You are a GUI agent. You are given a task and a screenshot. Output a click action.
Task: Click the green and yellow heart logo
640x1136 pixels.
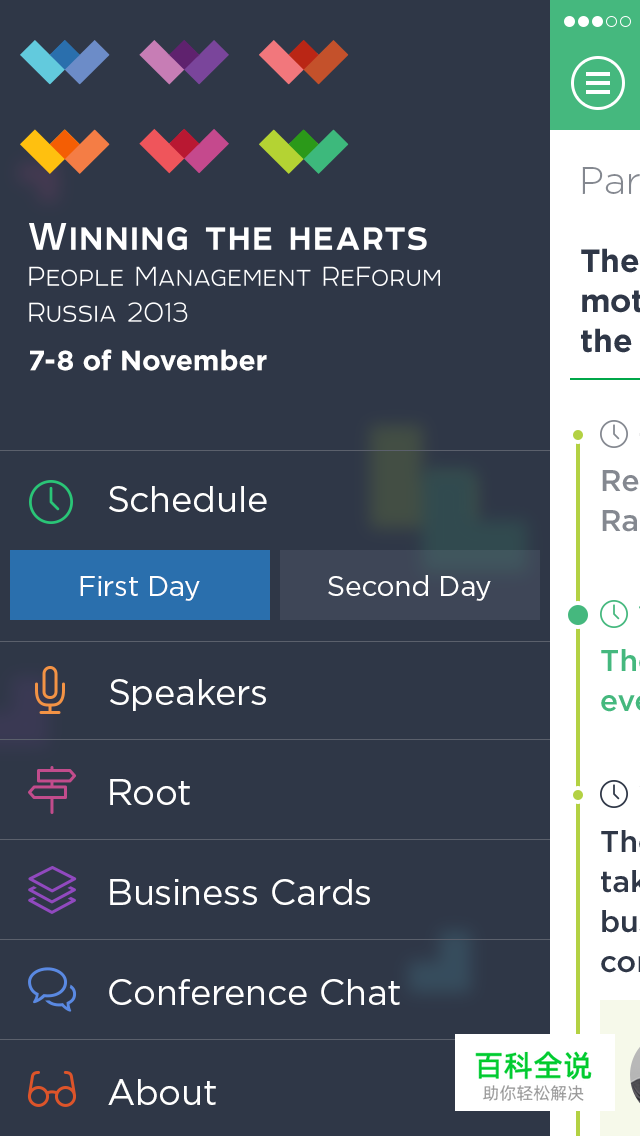[303, 150]
